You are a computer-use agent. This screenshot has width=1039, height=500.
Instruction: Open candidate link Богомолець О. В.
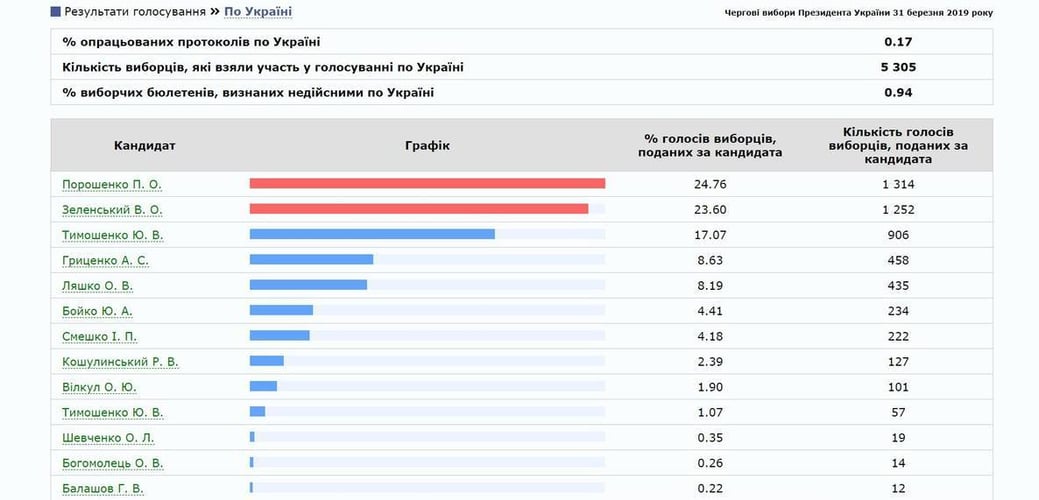113,463
